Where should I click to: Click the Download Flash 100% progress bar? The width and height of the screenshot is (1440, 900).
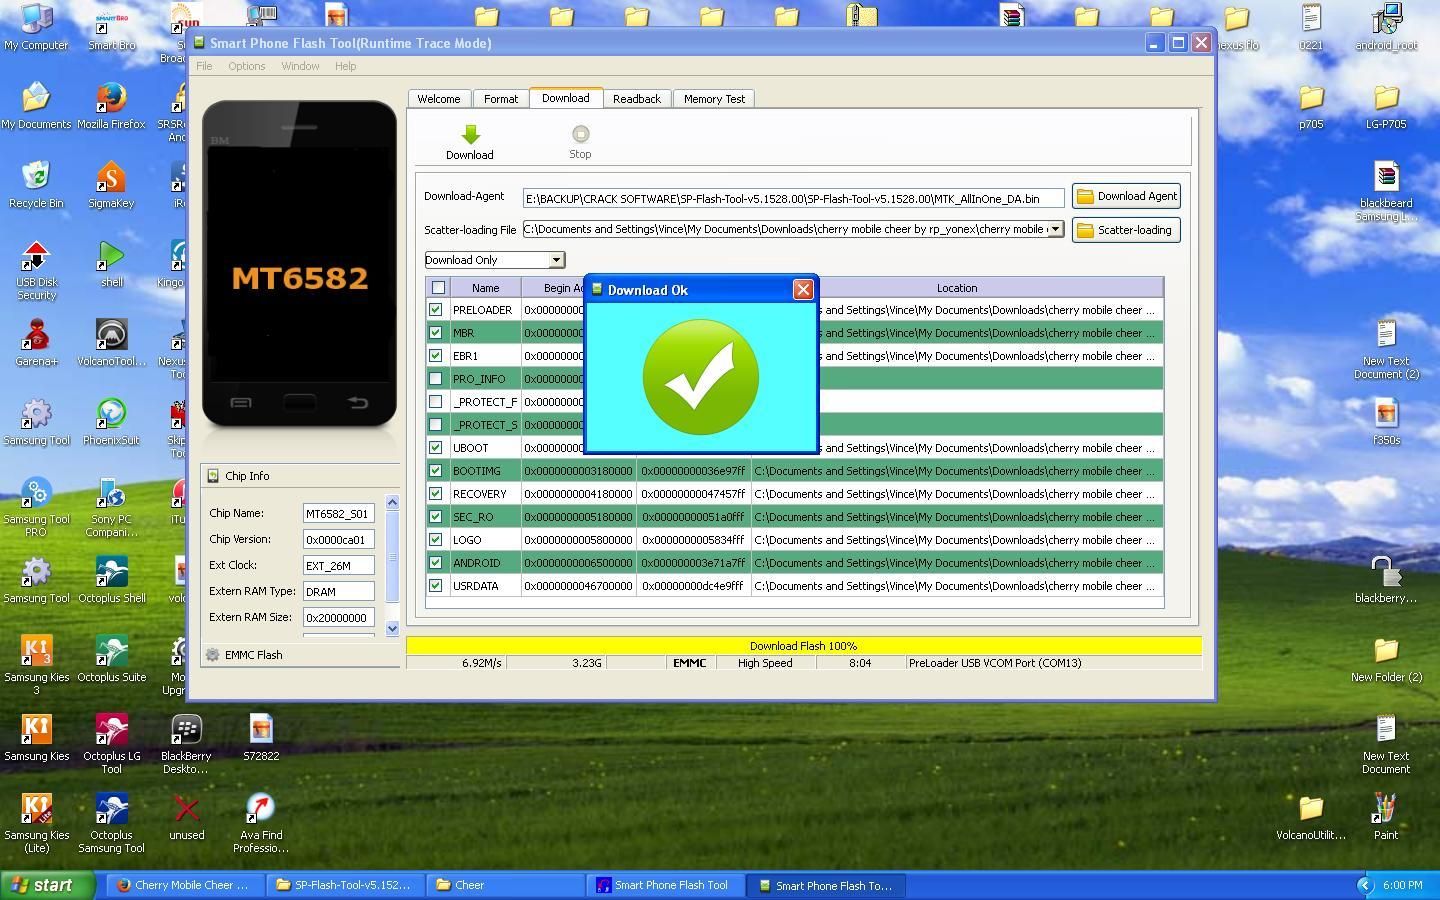point(803,646)
